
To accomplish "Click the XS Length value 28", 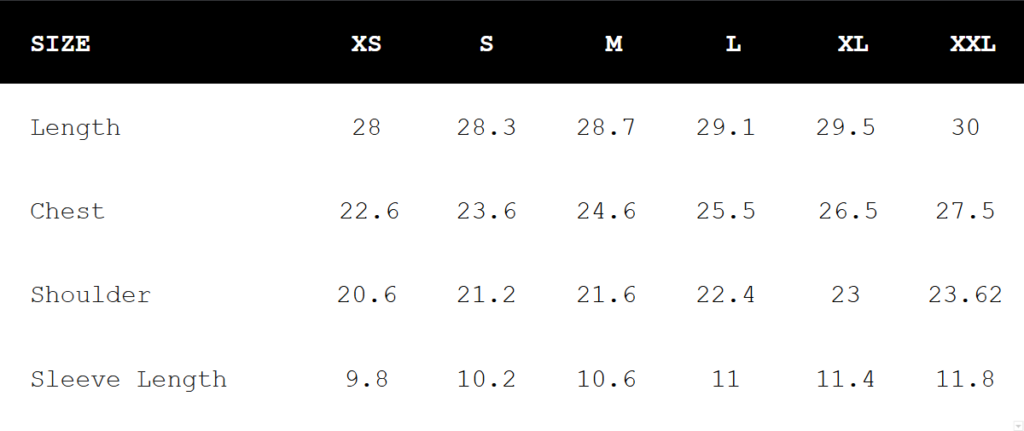I will (366, 128).
